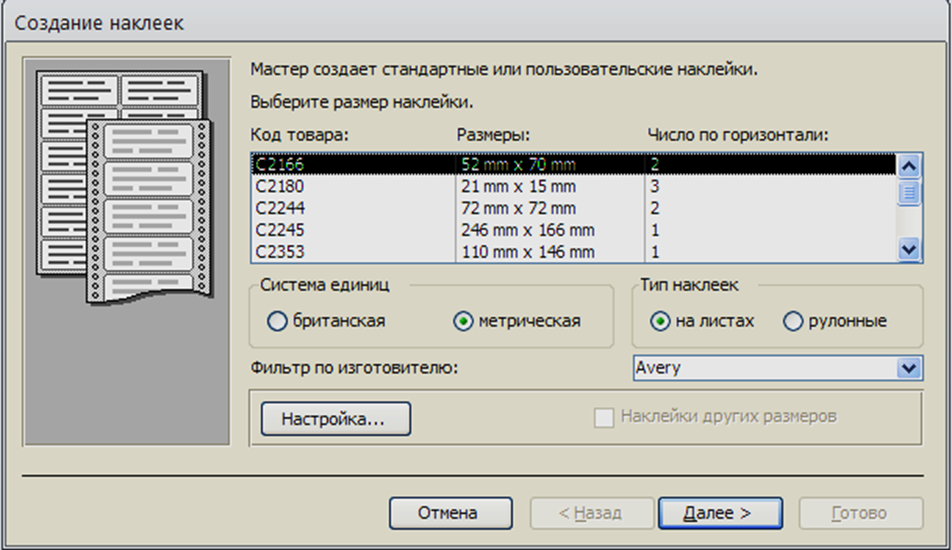Click the label list scrollbar thumb
952x550 pixels.
click(909, 192)
